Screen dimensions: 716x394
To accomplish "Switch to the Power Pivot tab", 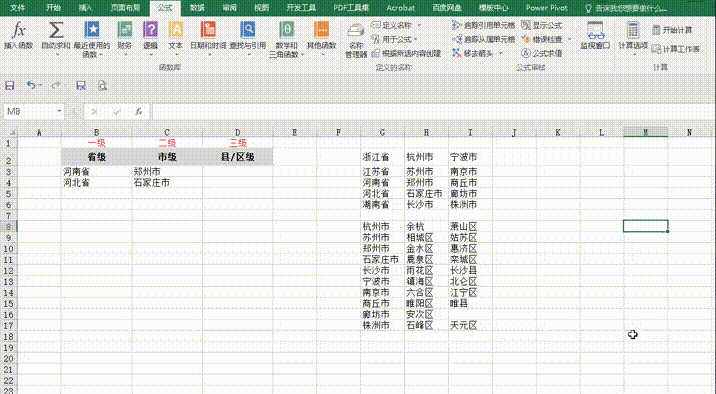I will pyautogui.click(x=546, y=8).
